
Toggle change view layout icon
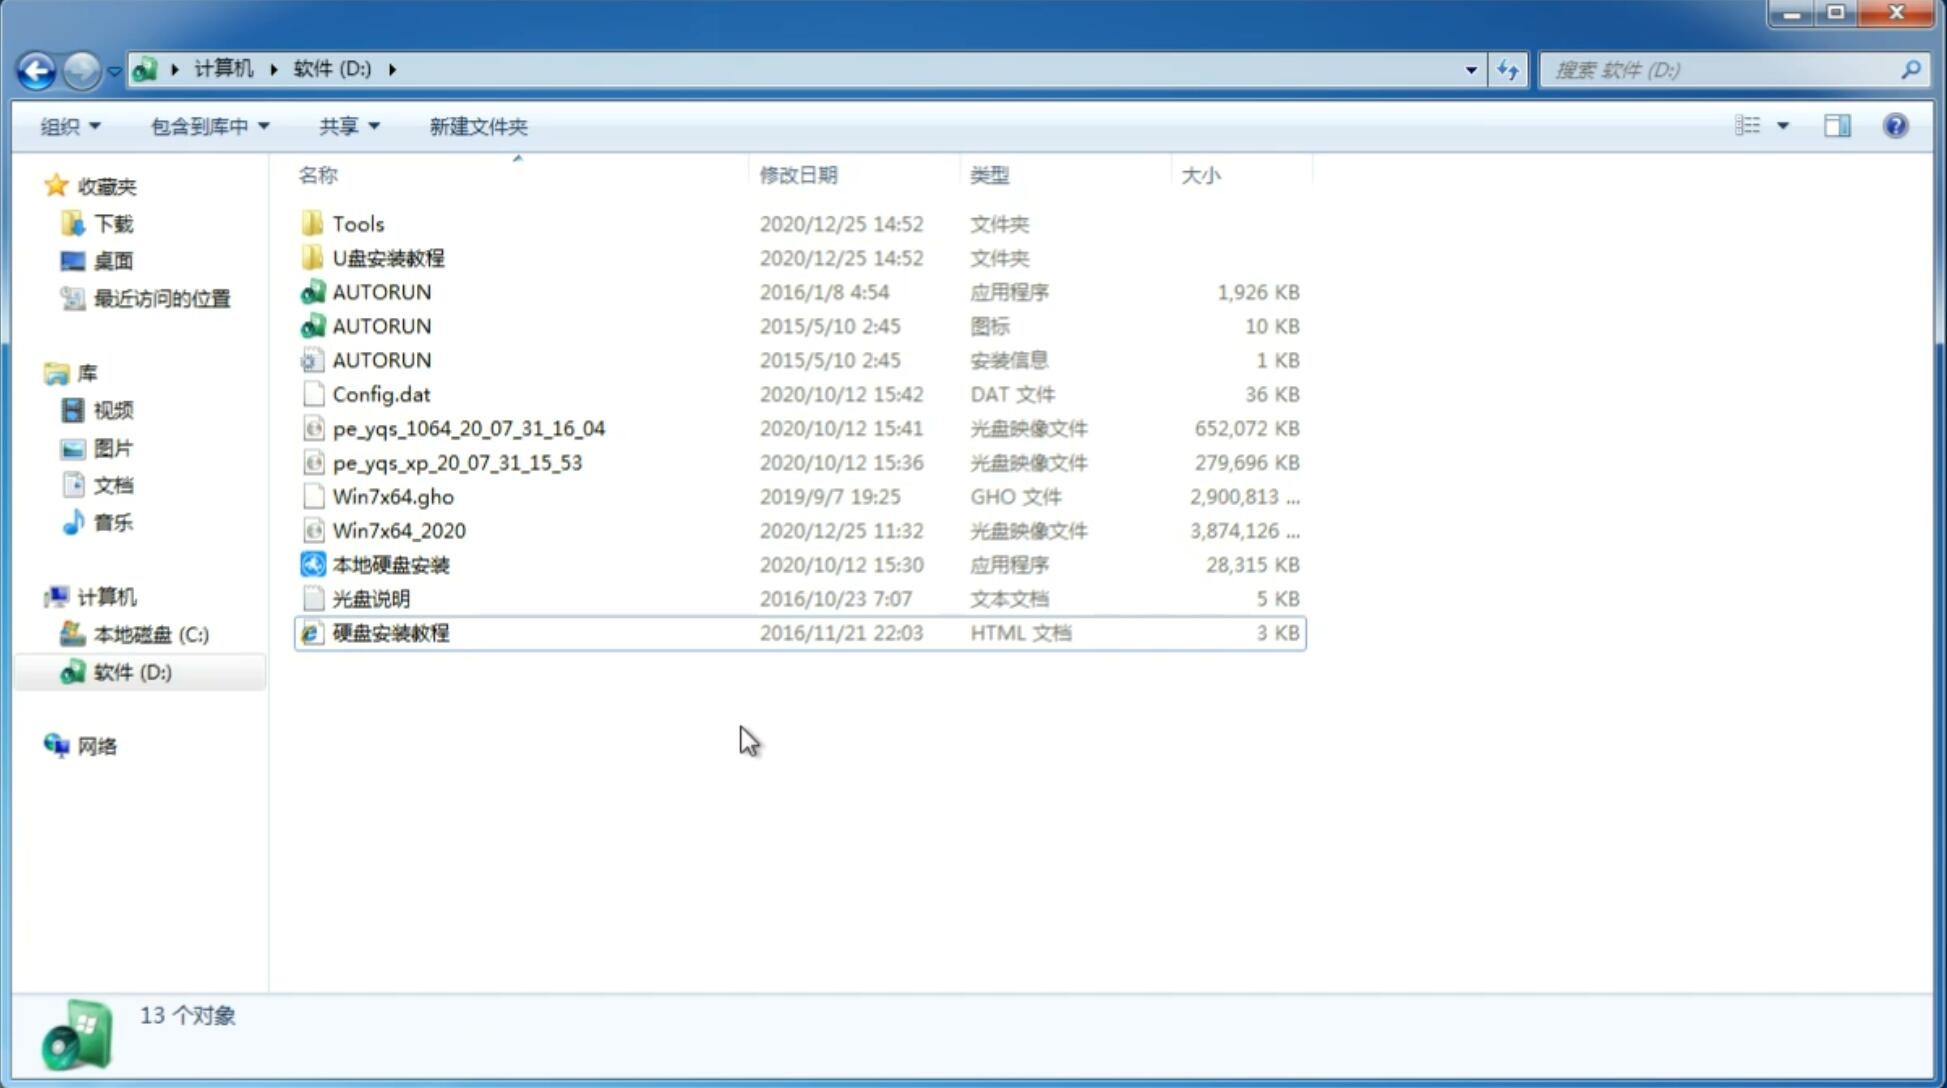[x=1758, y=126]
